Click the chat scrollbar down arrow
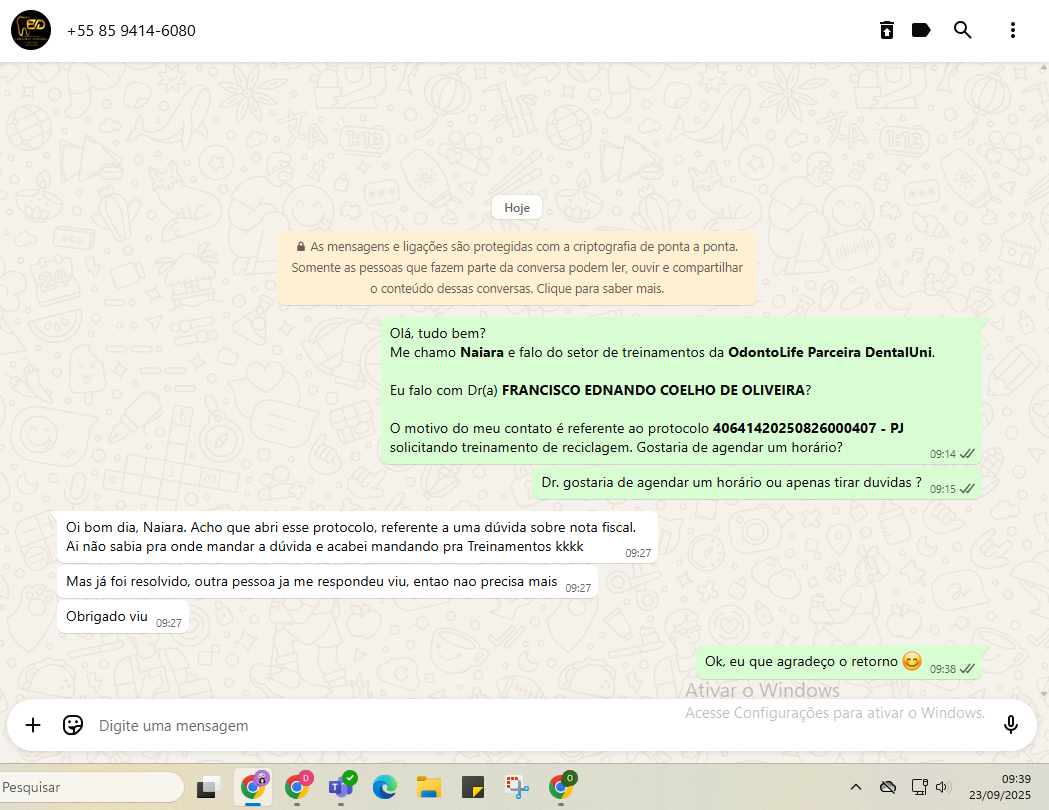 (x=1044, y=694)
